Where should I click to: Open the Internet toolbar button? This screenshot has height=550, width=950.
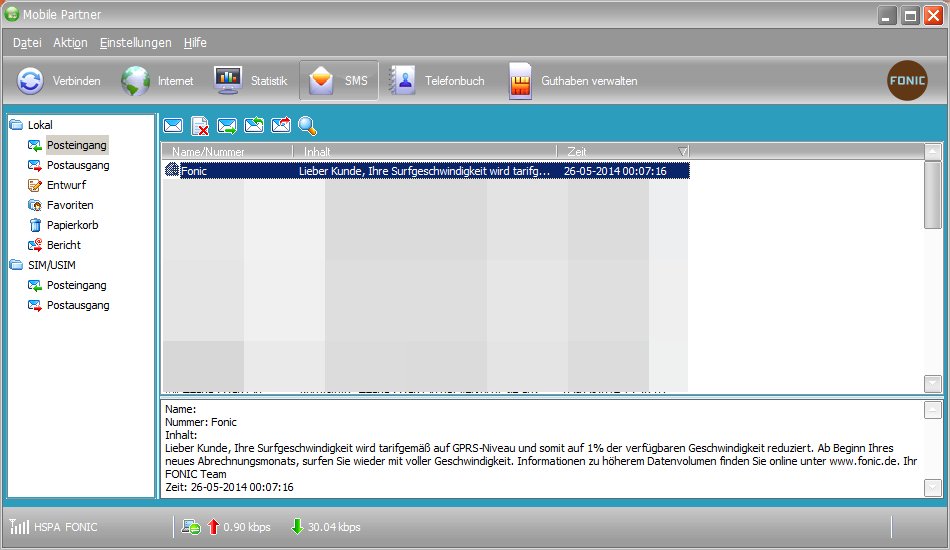158,81
